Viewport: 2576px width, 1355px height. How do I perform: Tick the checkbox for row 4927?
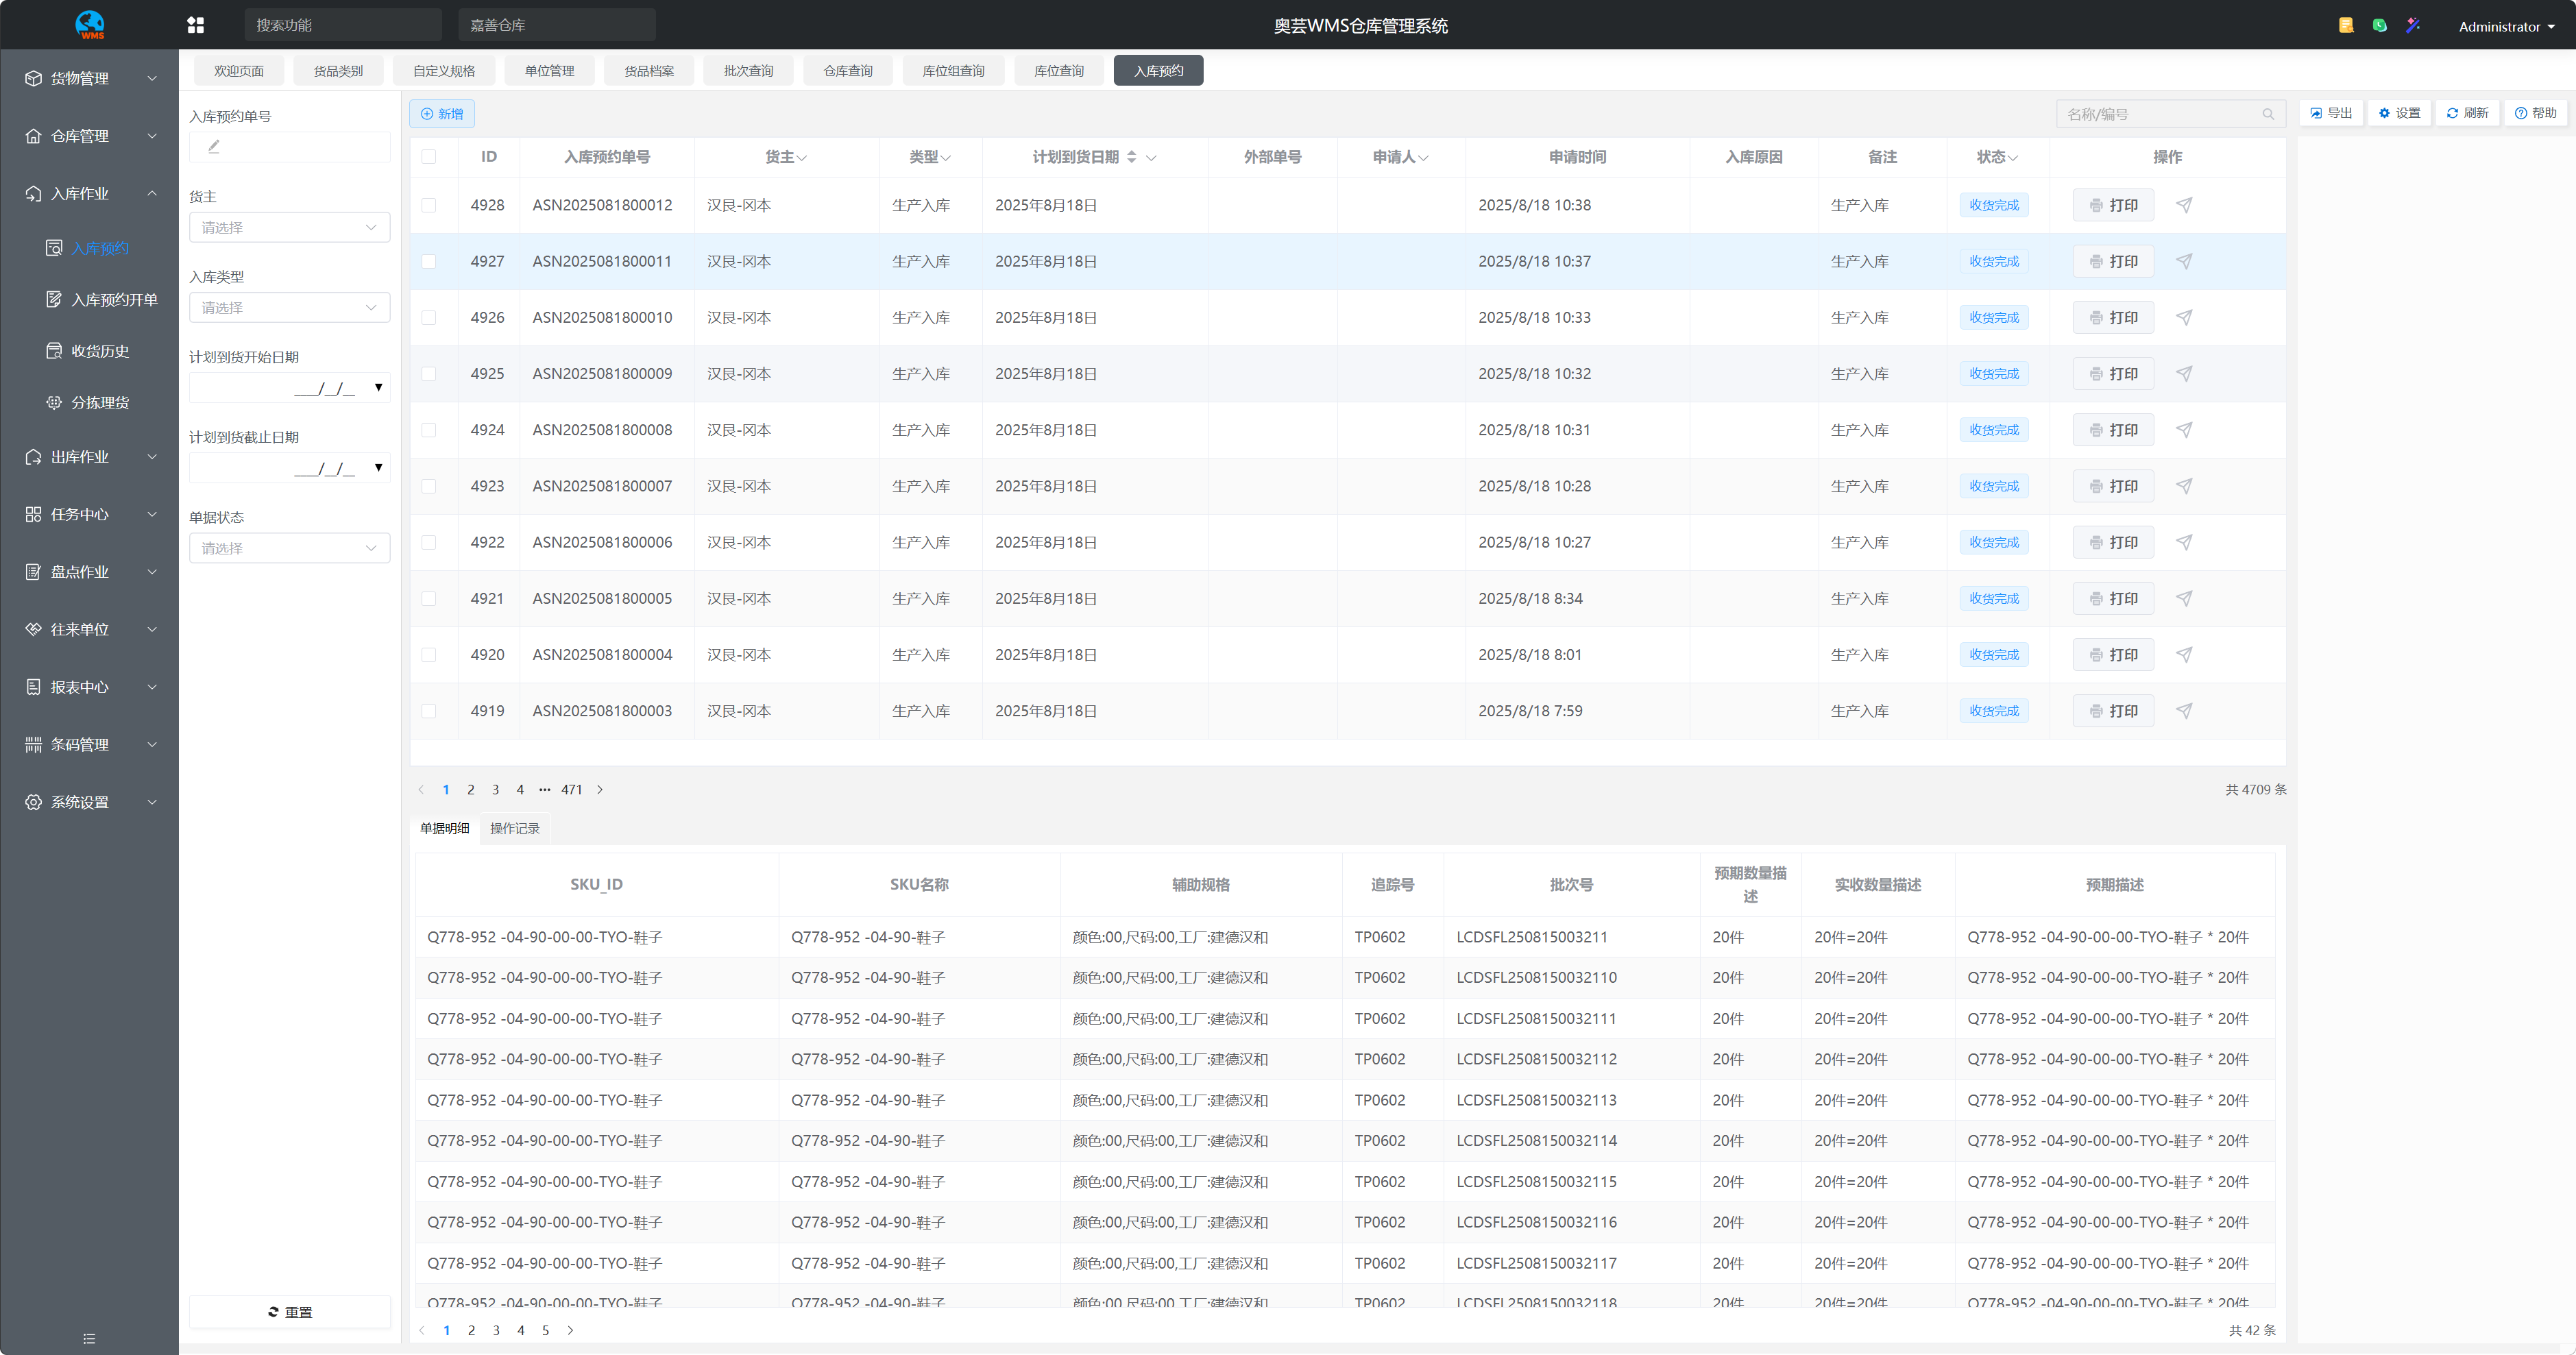[429, 261]
